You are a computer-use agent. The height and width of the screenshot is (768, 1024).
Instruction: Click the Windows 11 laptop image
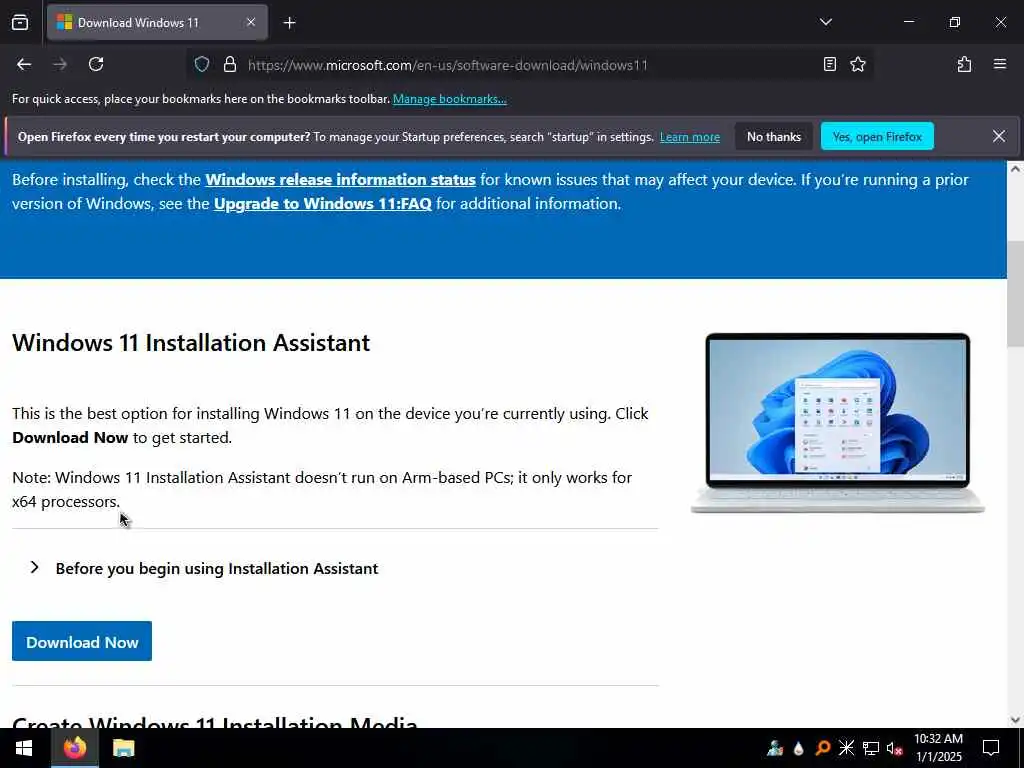pyautogui.click(x=838, y=423)
